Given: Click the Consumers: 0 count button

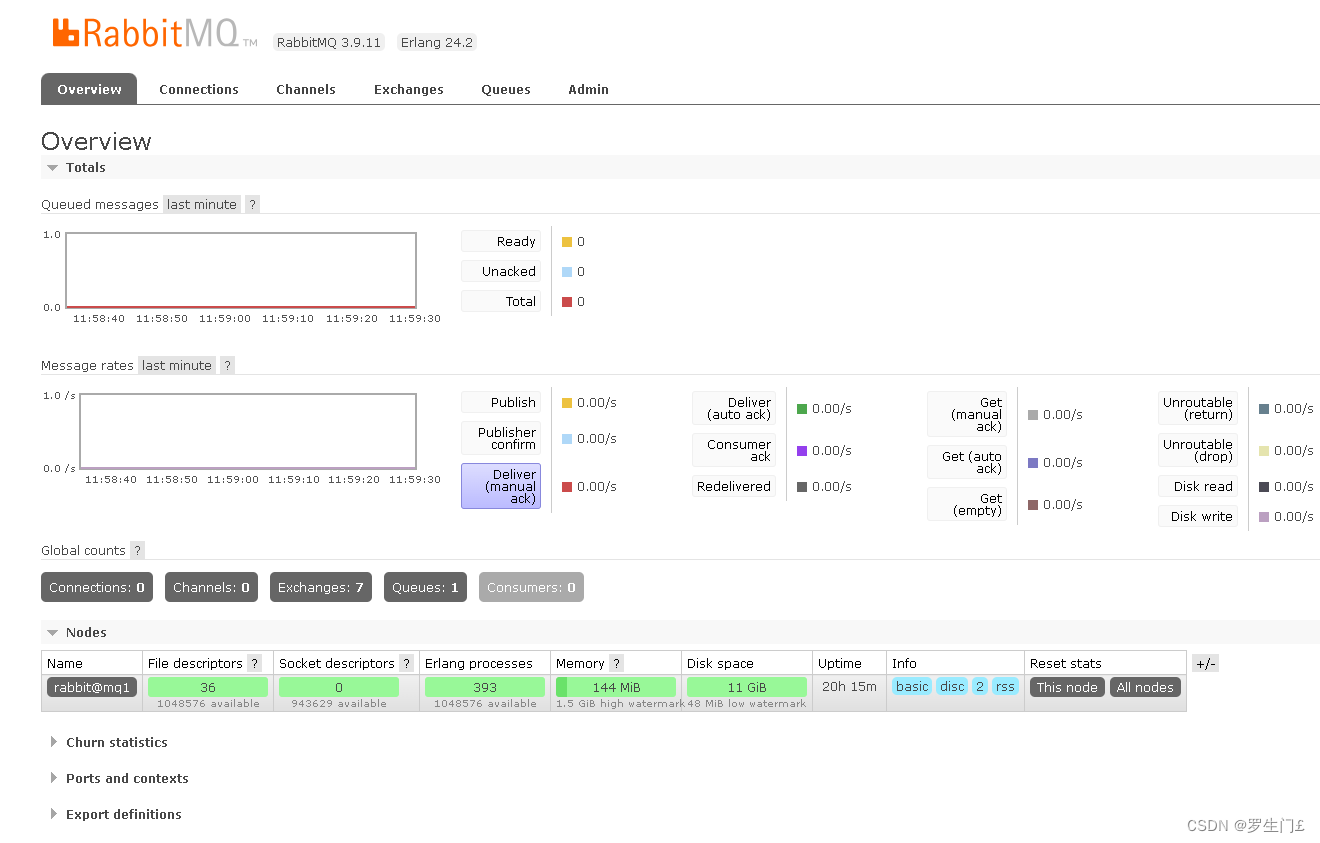Looking at the screenshot, I should click(x=531, y=587).
